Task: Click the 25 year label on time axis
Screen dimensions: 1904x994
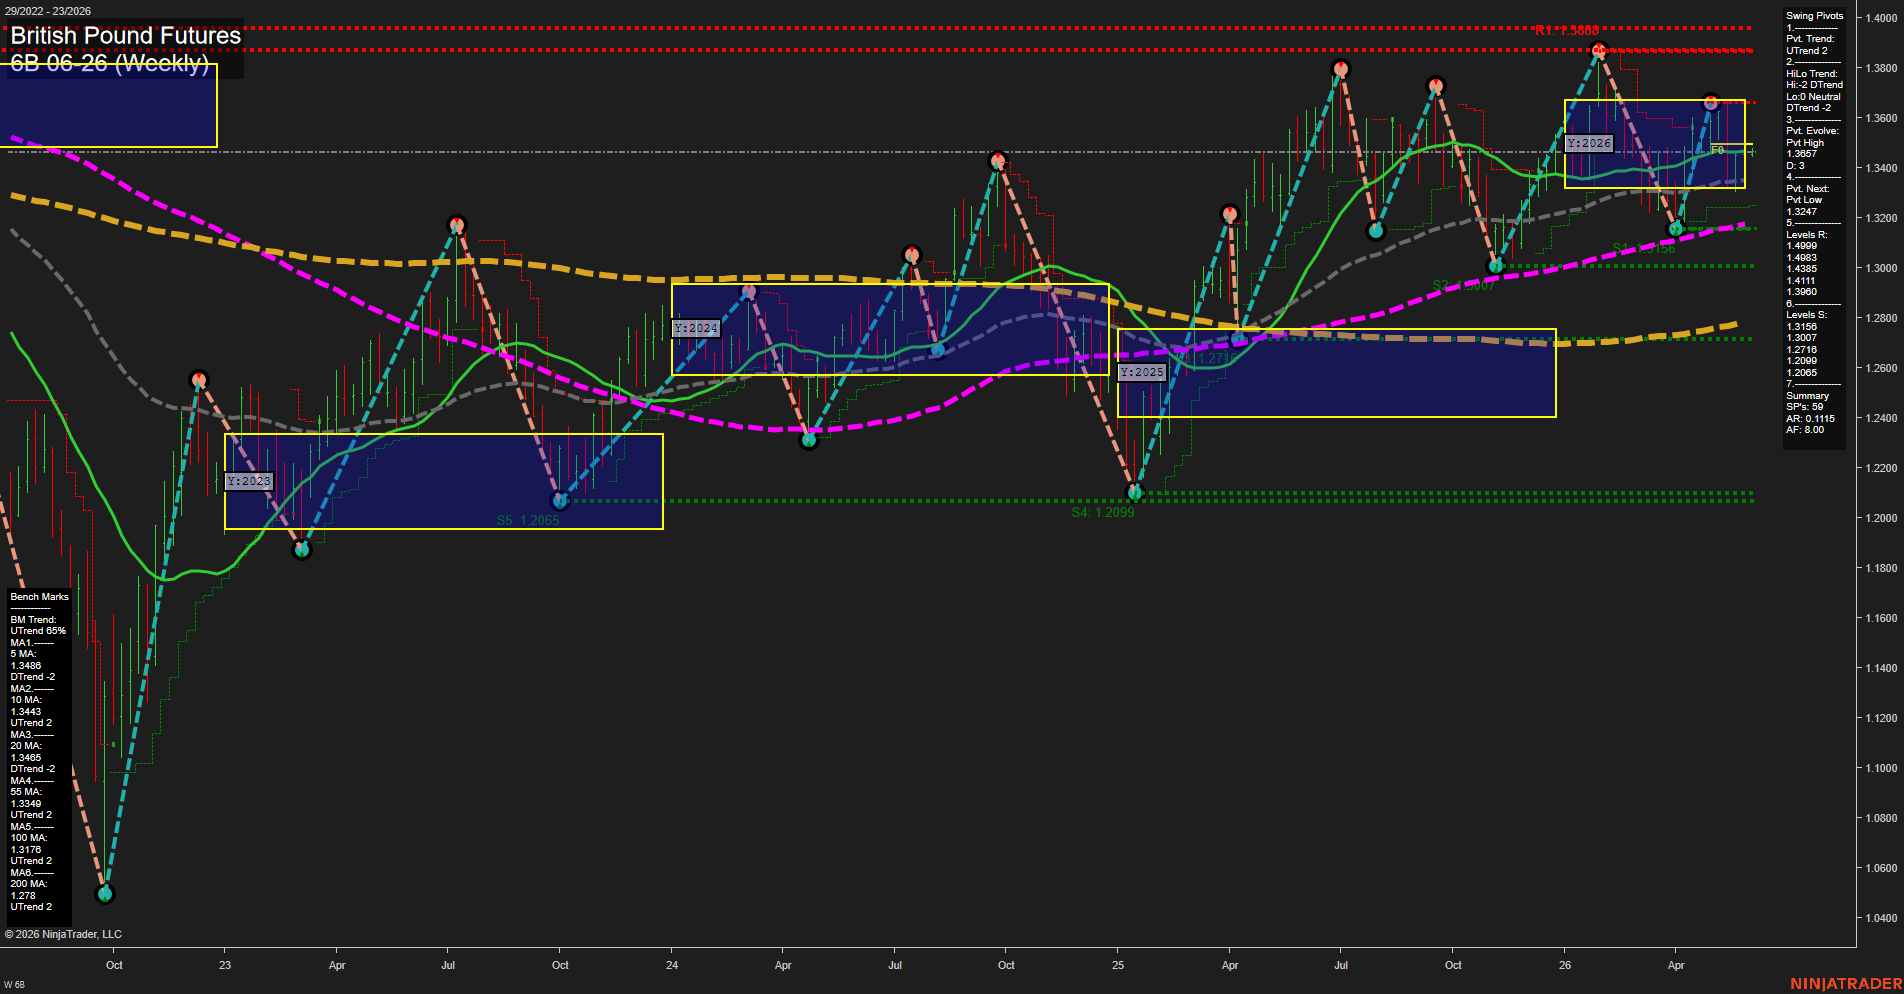Action: tap(1118, 965)
